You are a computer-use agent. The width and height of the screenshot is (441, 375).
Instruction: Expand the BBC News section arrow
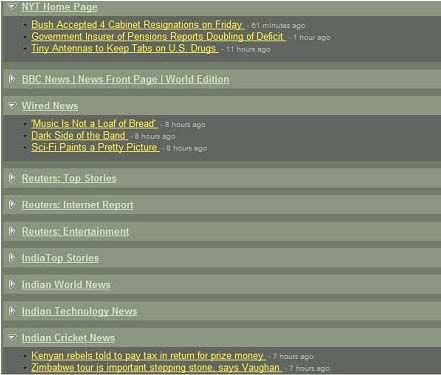pyautogui.click(x=12, y=79)
